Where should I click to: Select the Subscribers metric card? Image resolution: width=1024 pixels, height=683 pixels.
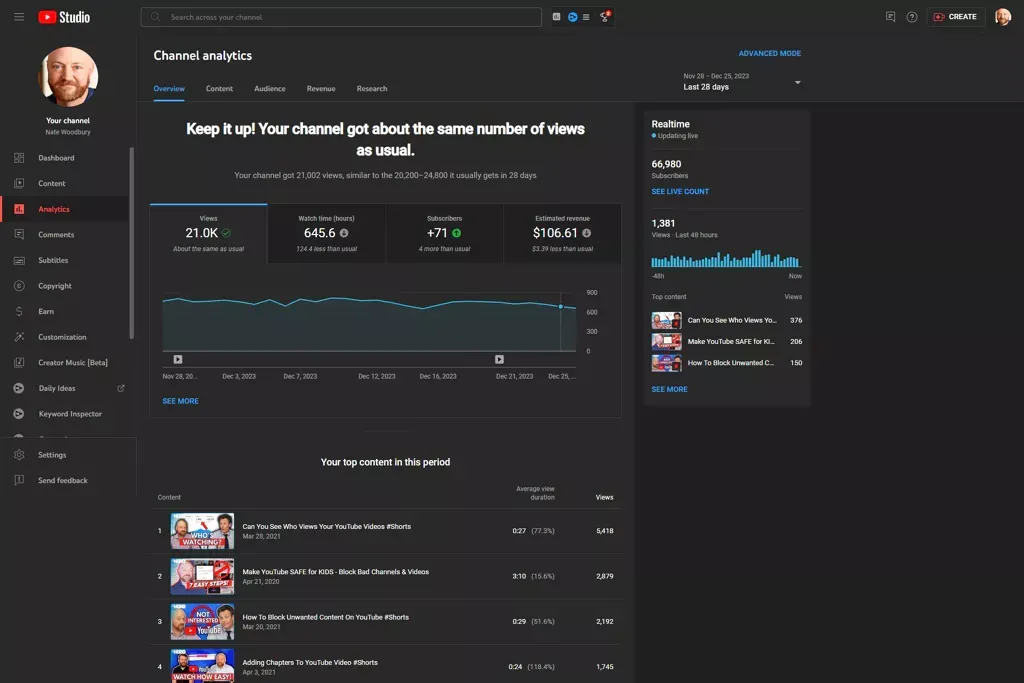(444, 234)
